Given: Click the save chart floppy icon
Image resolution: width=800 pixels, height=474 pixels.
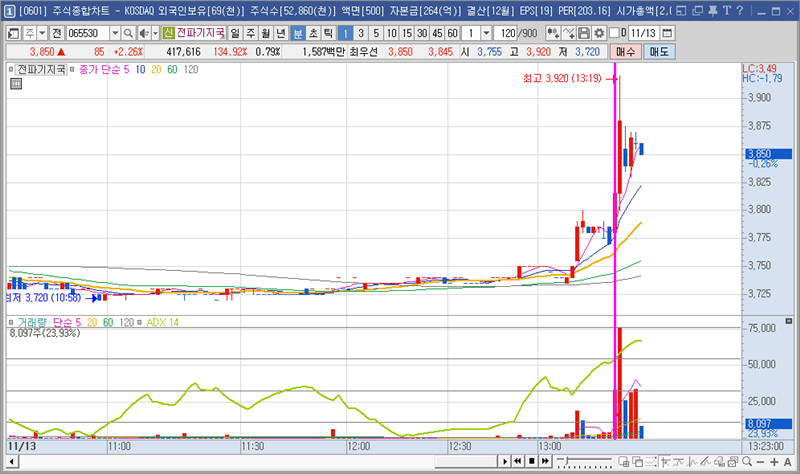Looking at the screenshot, I should (584, 33).
